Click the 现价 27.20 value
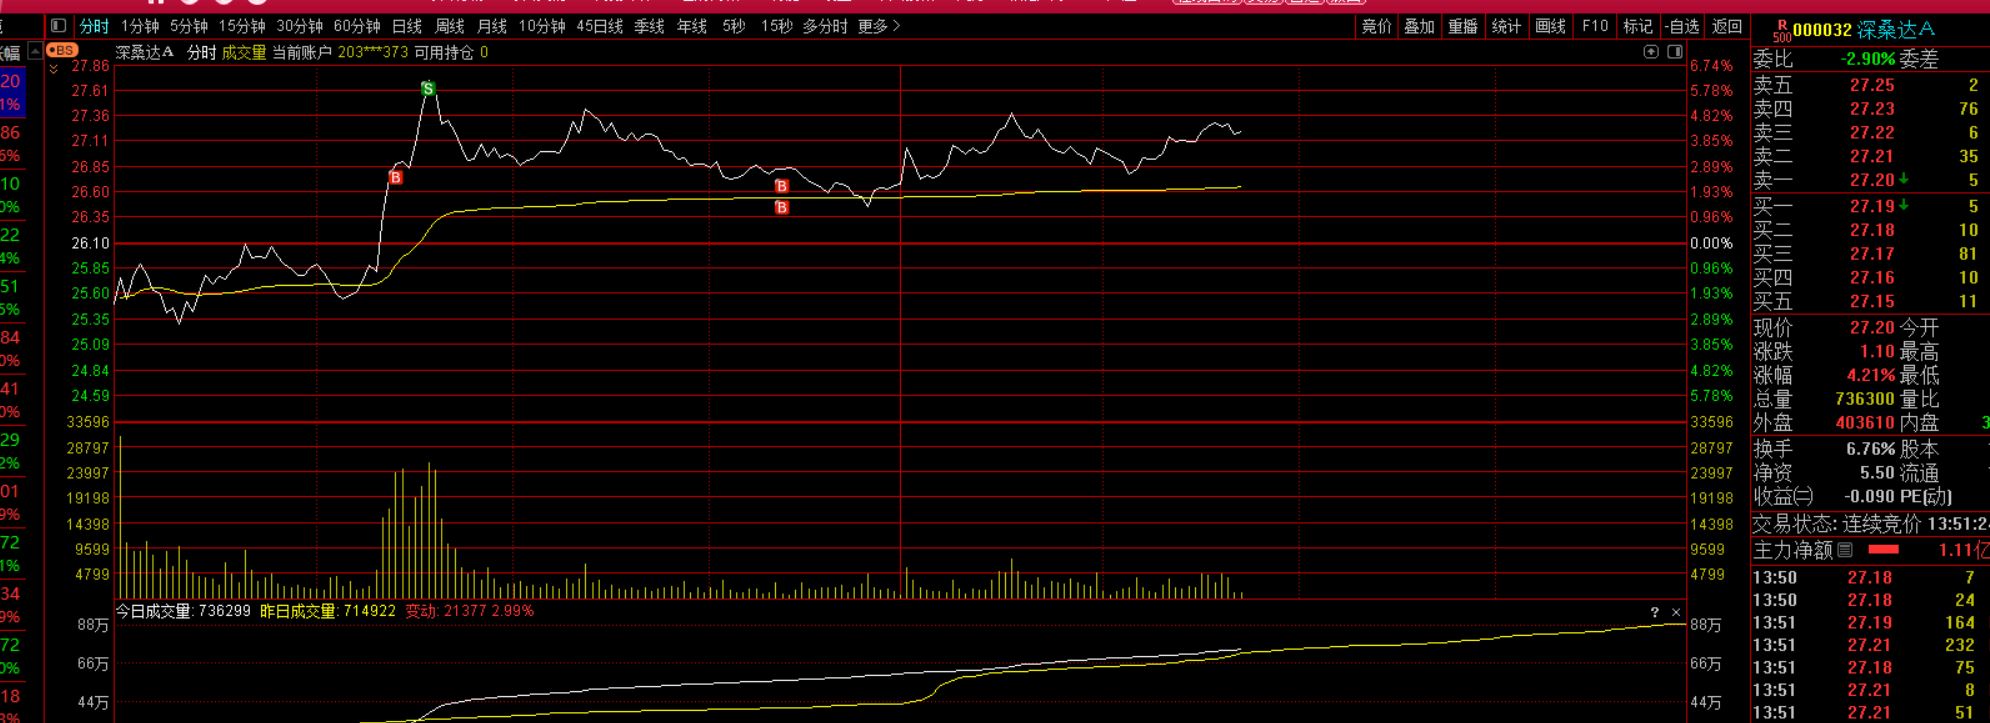 coord(1872,328)
